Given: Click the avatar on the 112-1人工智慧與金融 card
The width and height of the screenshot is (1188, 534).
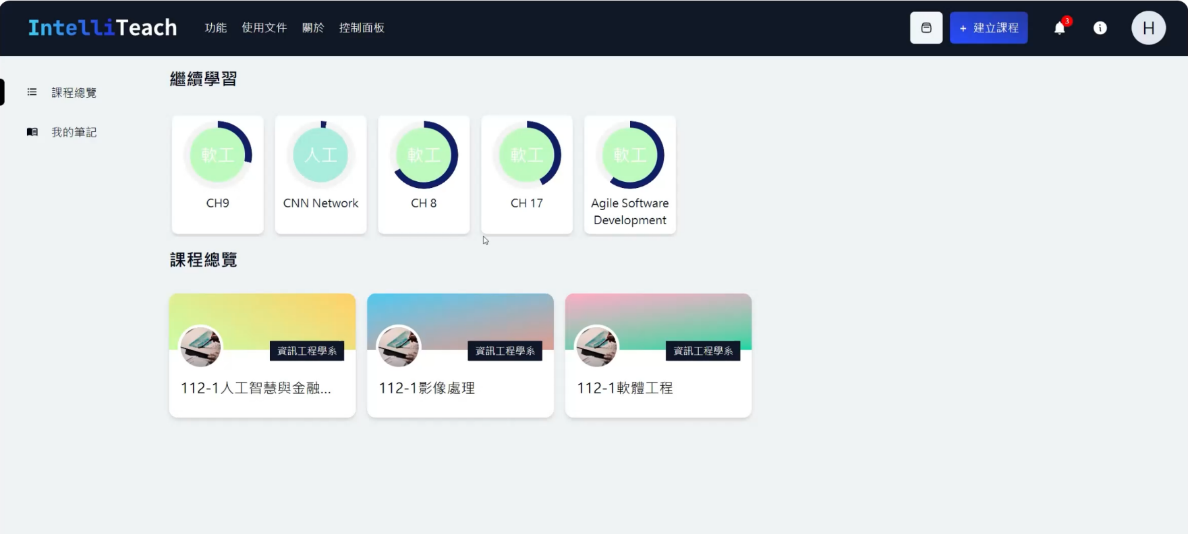Looking at the screenshot, I should point(201,347).
